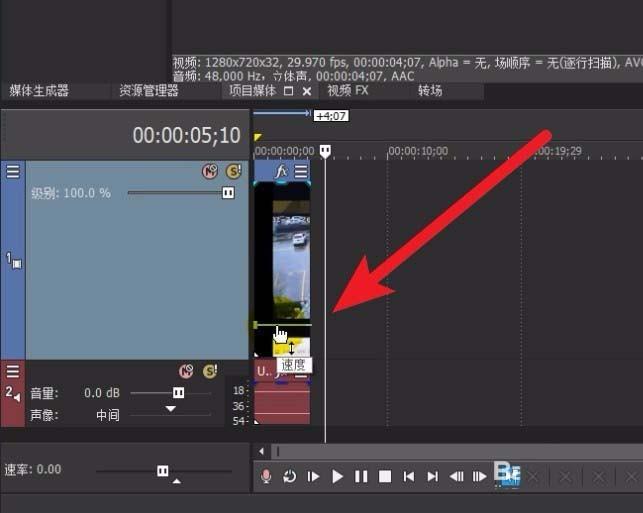Stop playback with the Stop button
This screenshot has width=643, height=513.
(385, 477)
